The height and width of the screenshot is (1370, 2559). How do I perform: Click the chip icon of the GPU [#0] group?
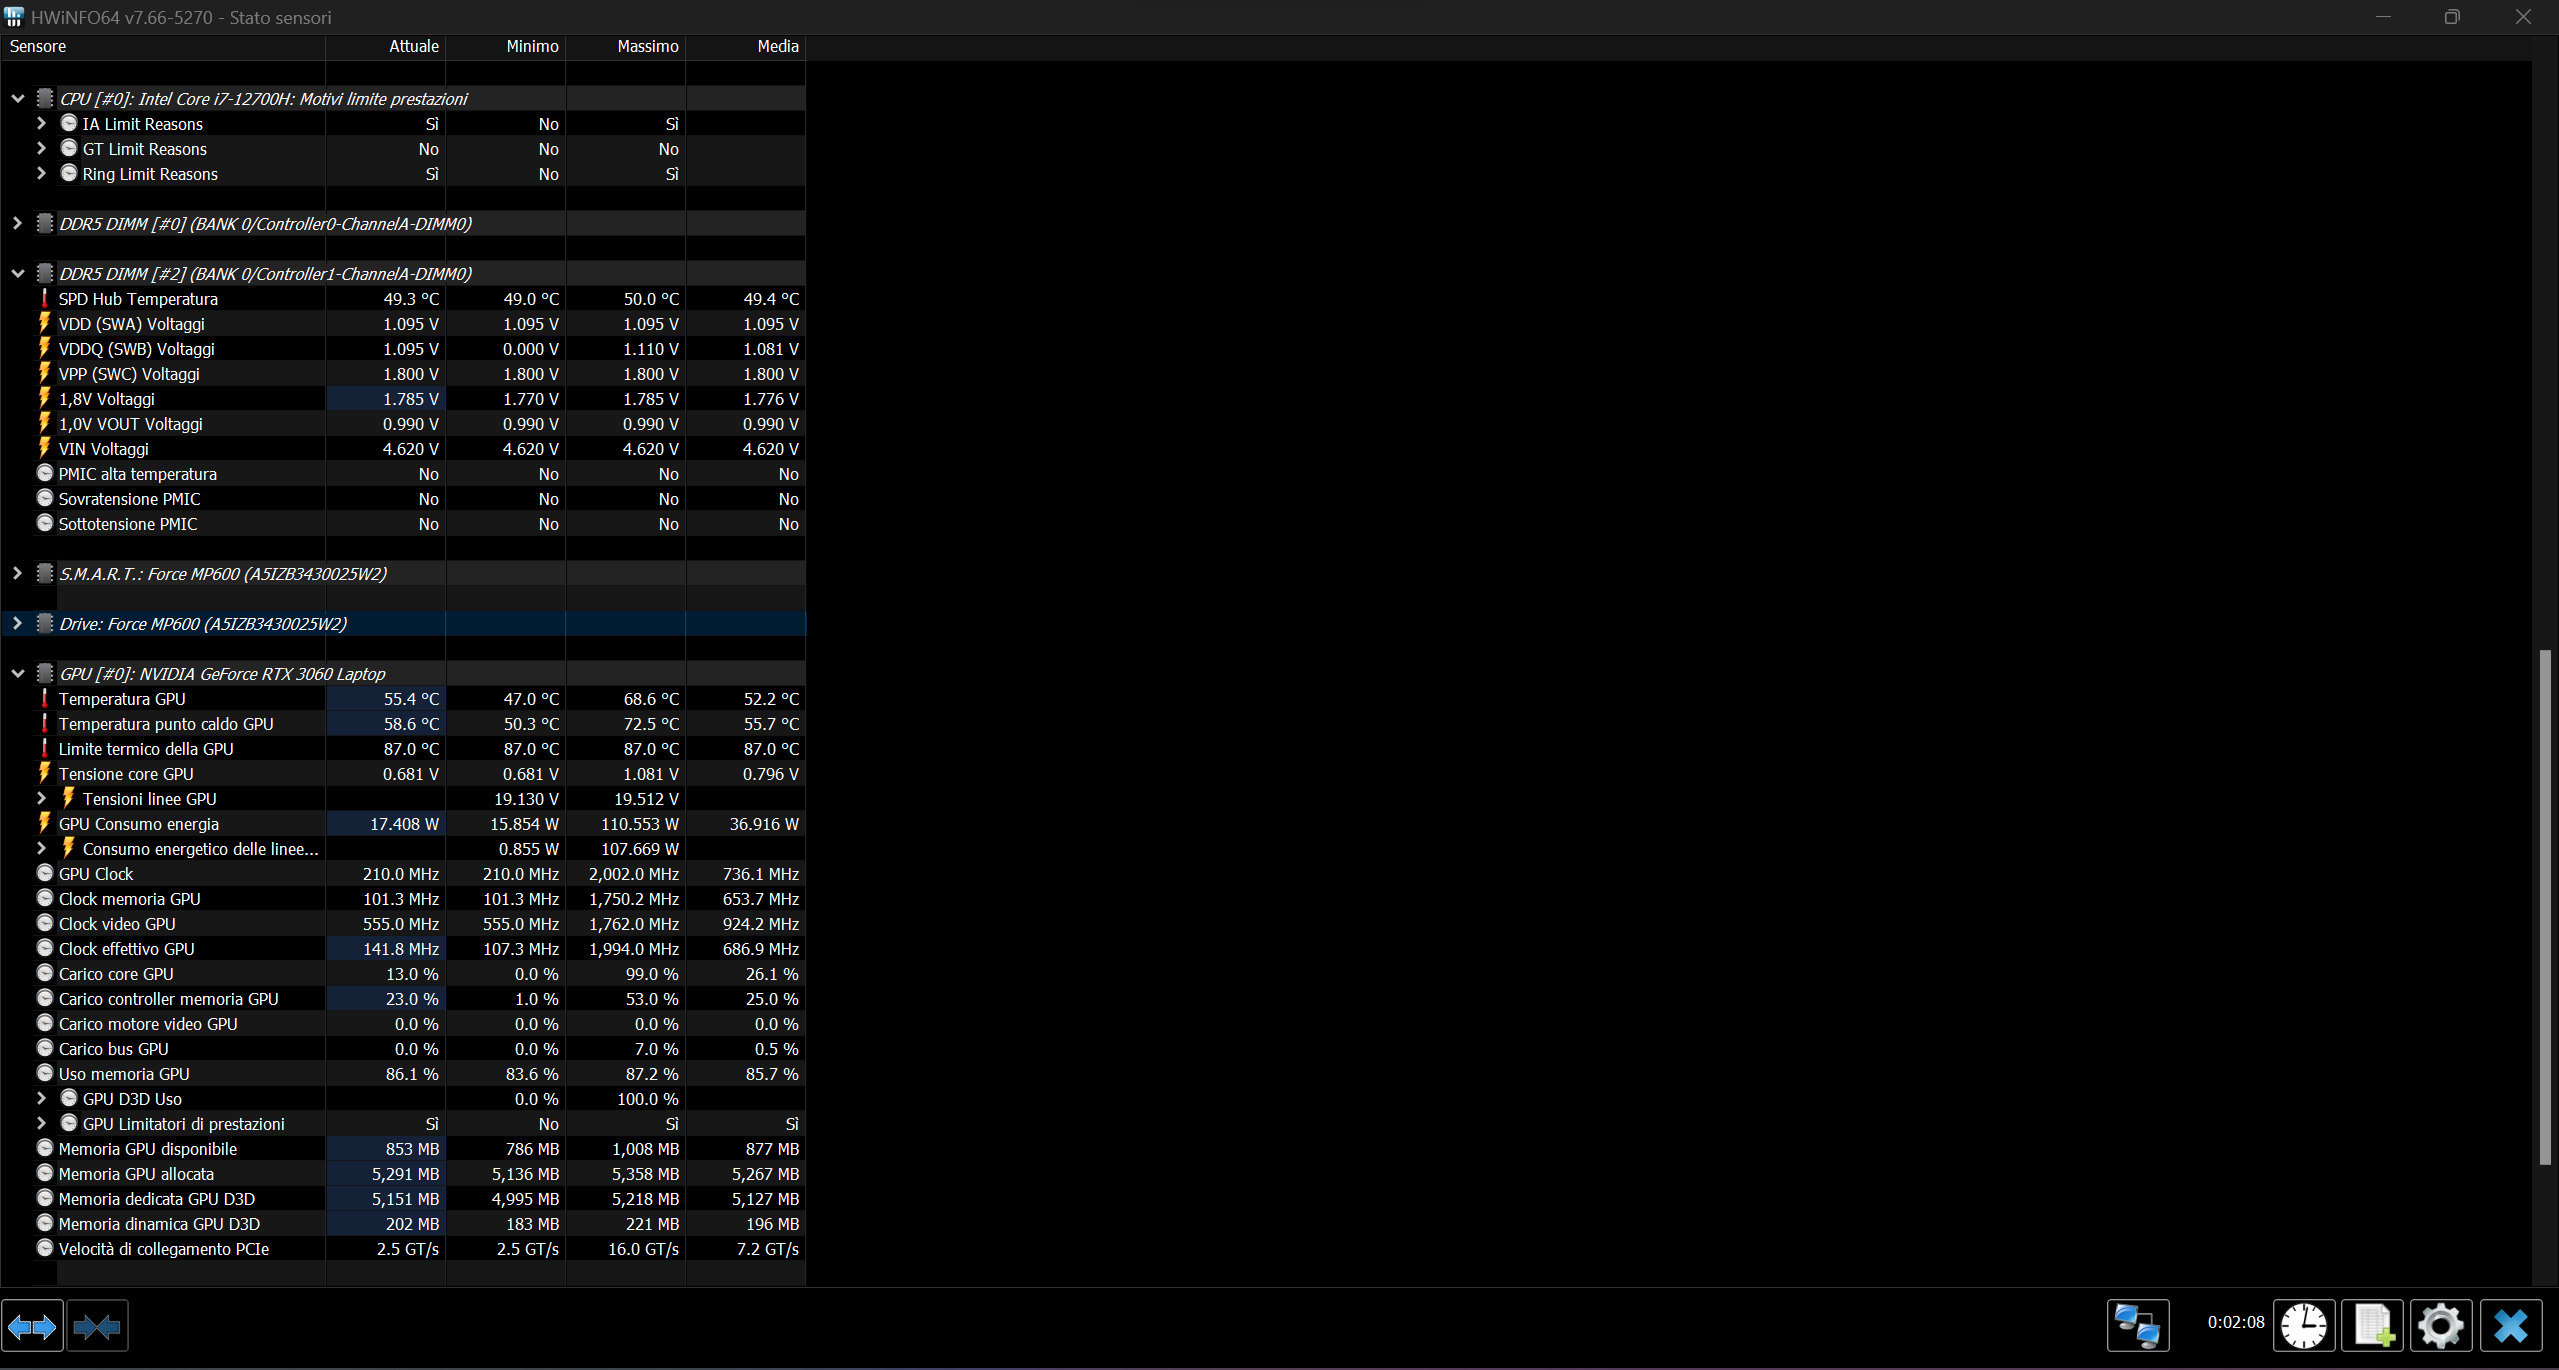[45, 673]
